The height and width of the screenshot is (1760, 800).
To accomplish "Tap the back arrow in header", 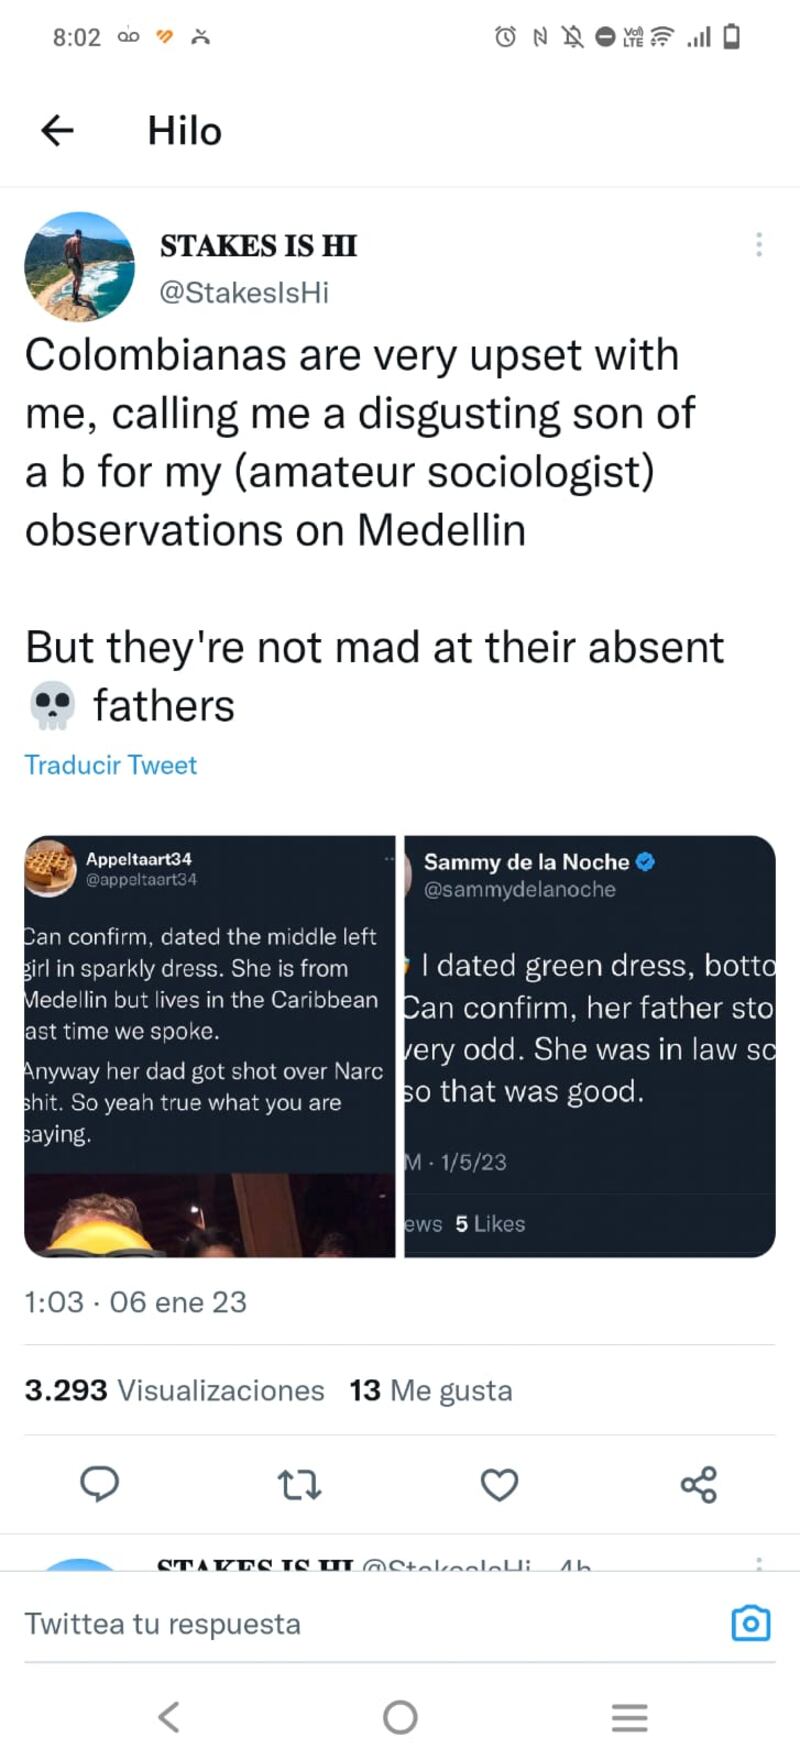I will [x=57, y=130].
